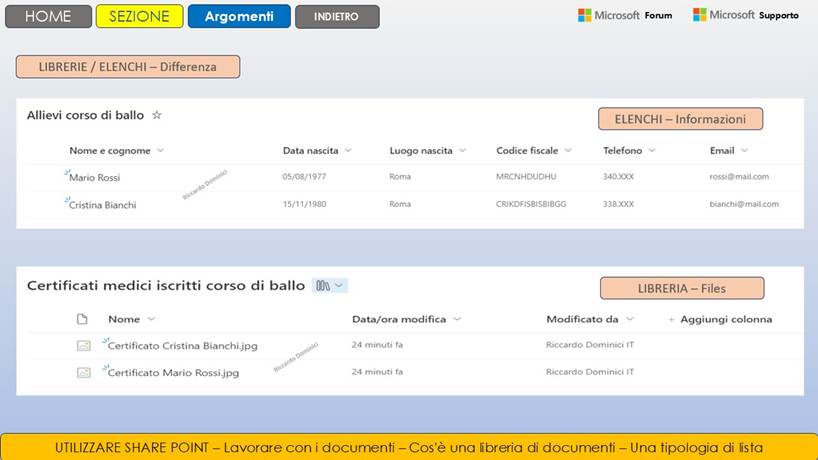Expand the Codice fiscale column dropdown
Viewport: 818px width, 460px height.
[x=568, y=150]
